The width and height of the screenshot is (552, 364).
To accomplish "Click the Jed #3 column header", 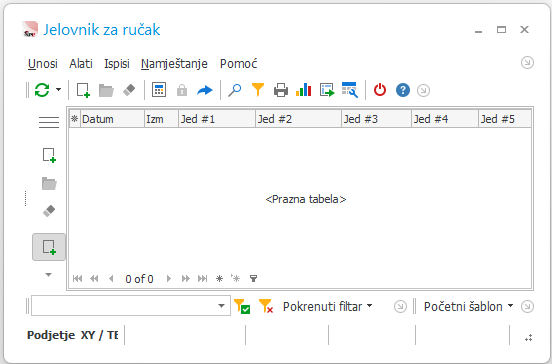I will 376,119.
